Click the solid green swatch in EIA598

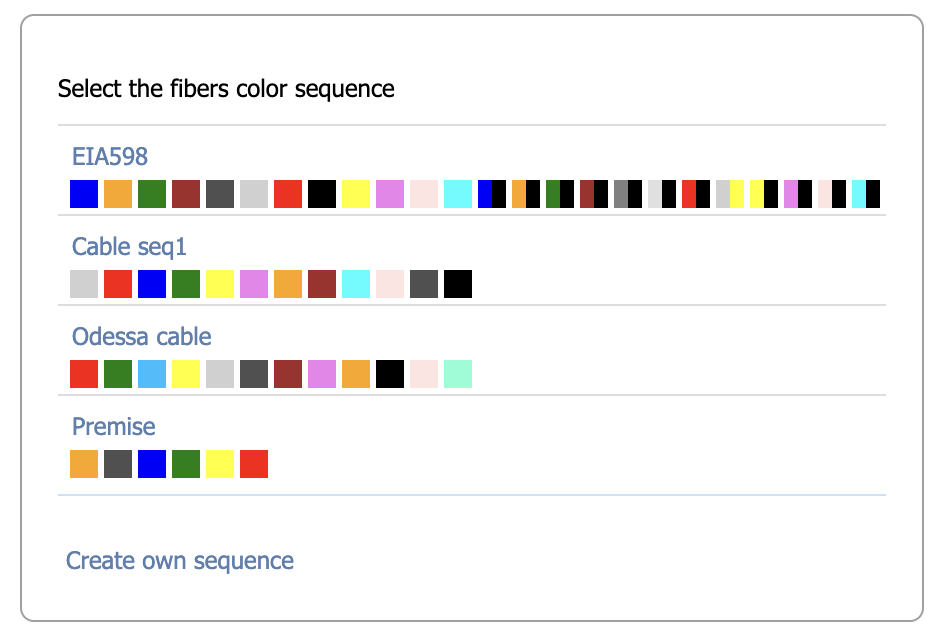click(x=152, y=194)
